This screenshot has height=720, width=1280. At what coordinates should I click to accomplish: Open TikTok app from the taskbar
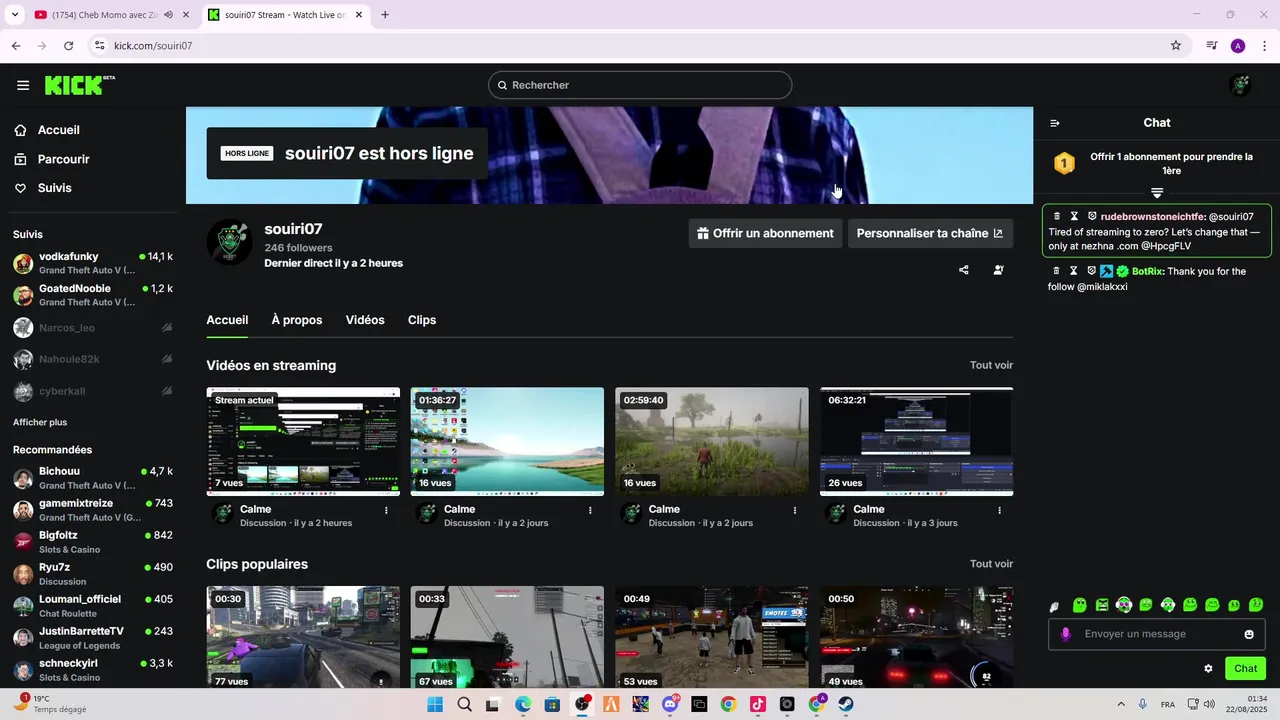pyautogui.click(x=758, y=704)
